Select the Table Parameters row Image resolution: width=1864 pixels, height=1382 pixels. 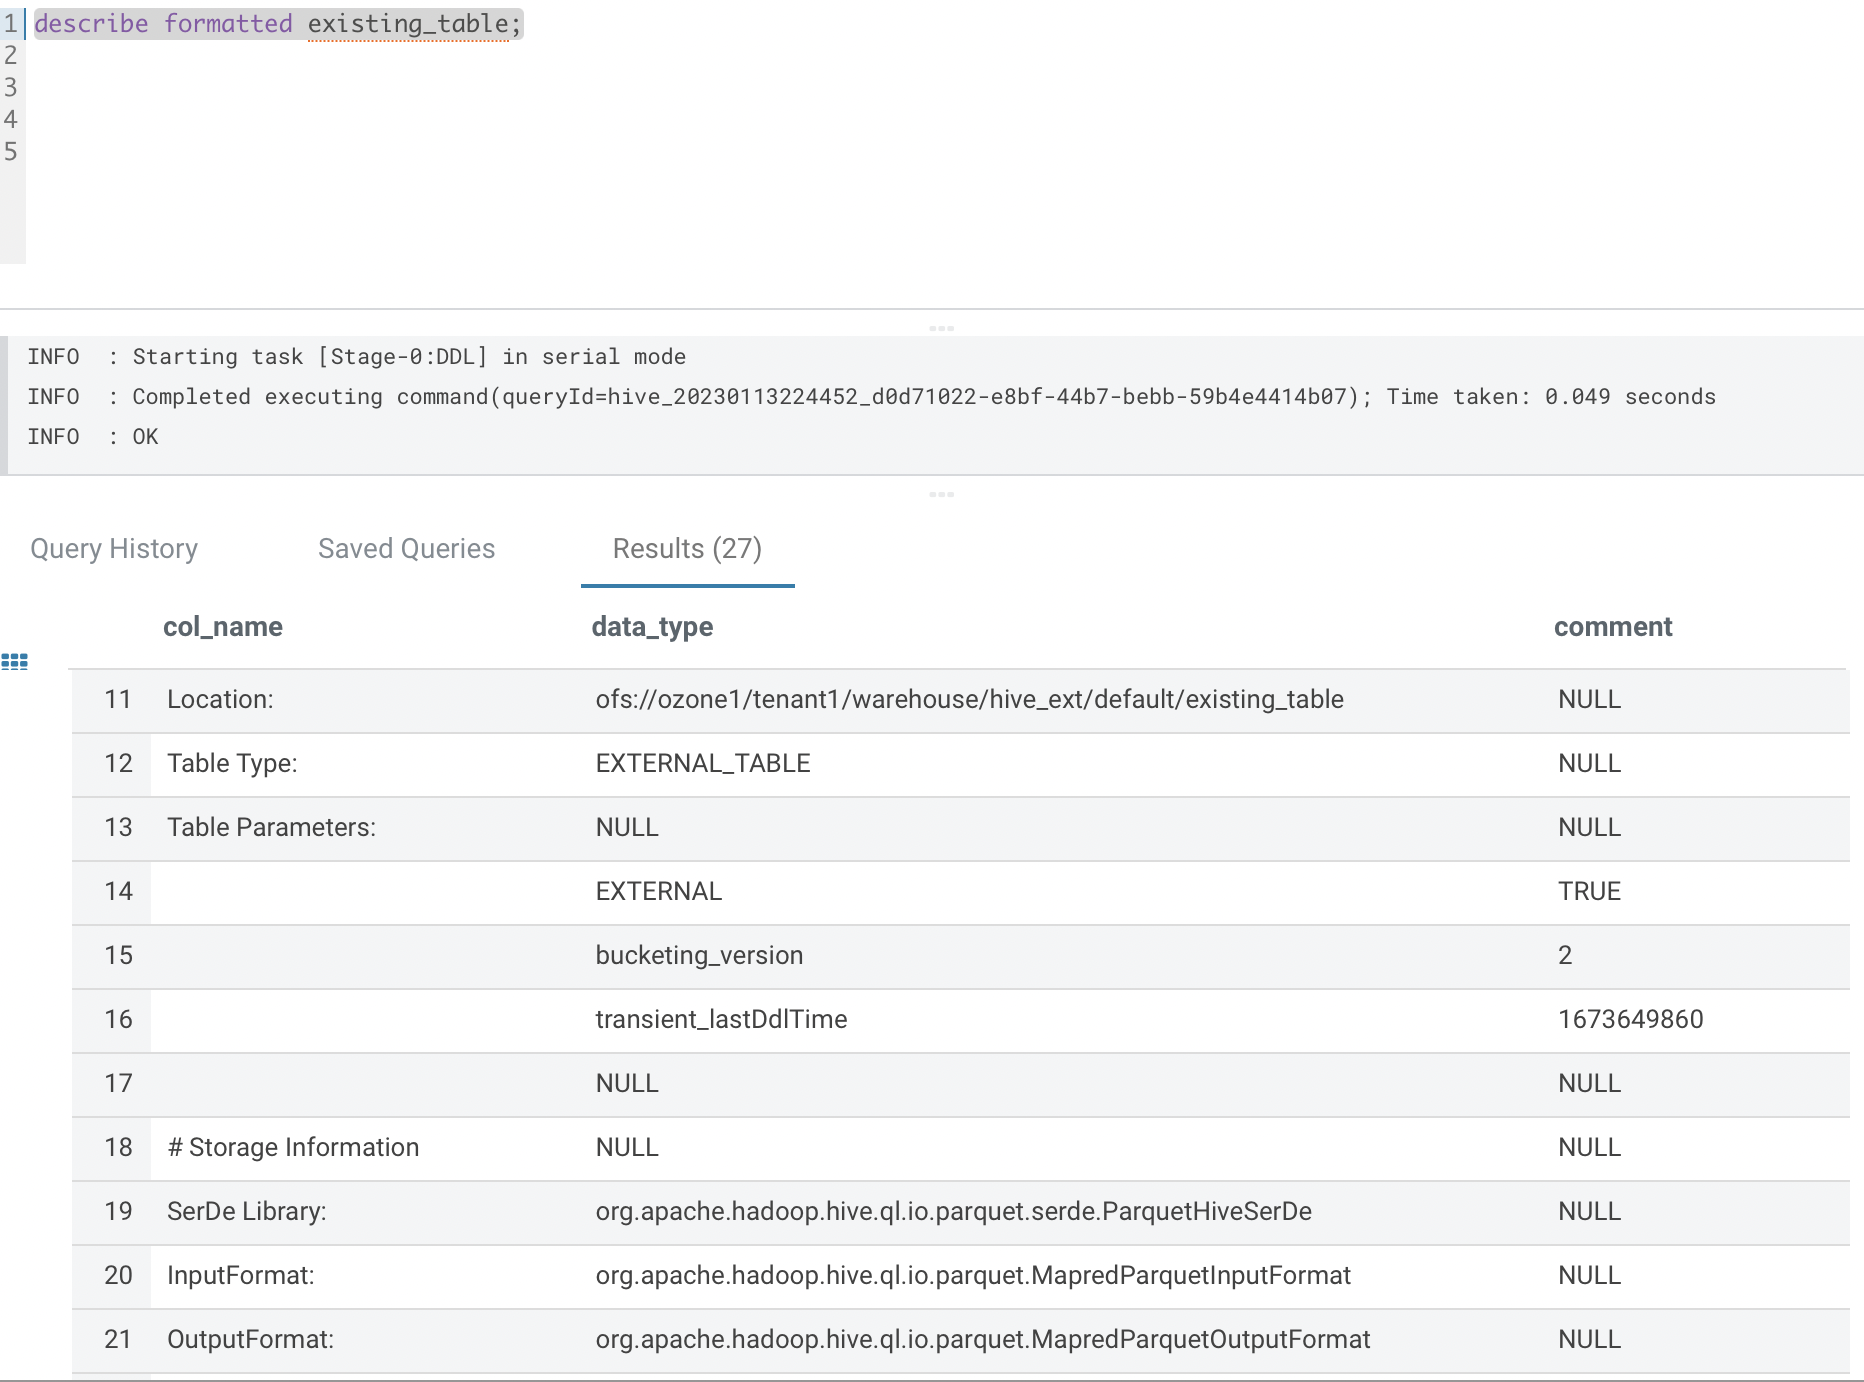[x=271, y=827]
